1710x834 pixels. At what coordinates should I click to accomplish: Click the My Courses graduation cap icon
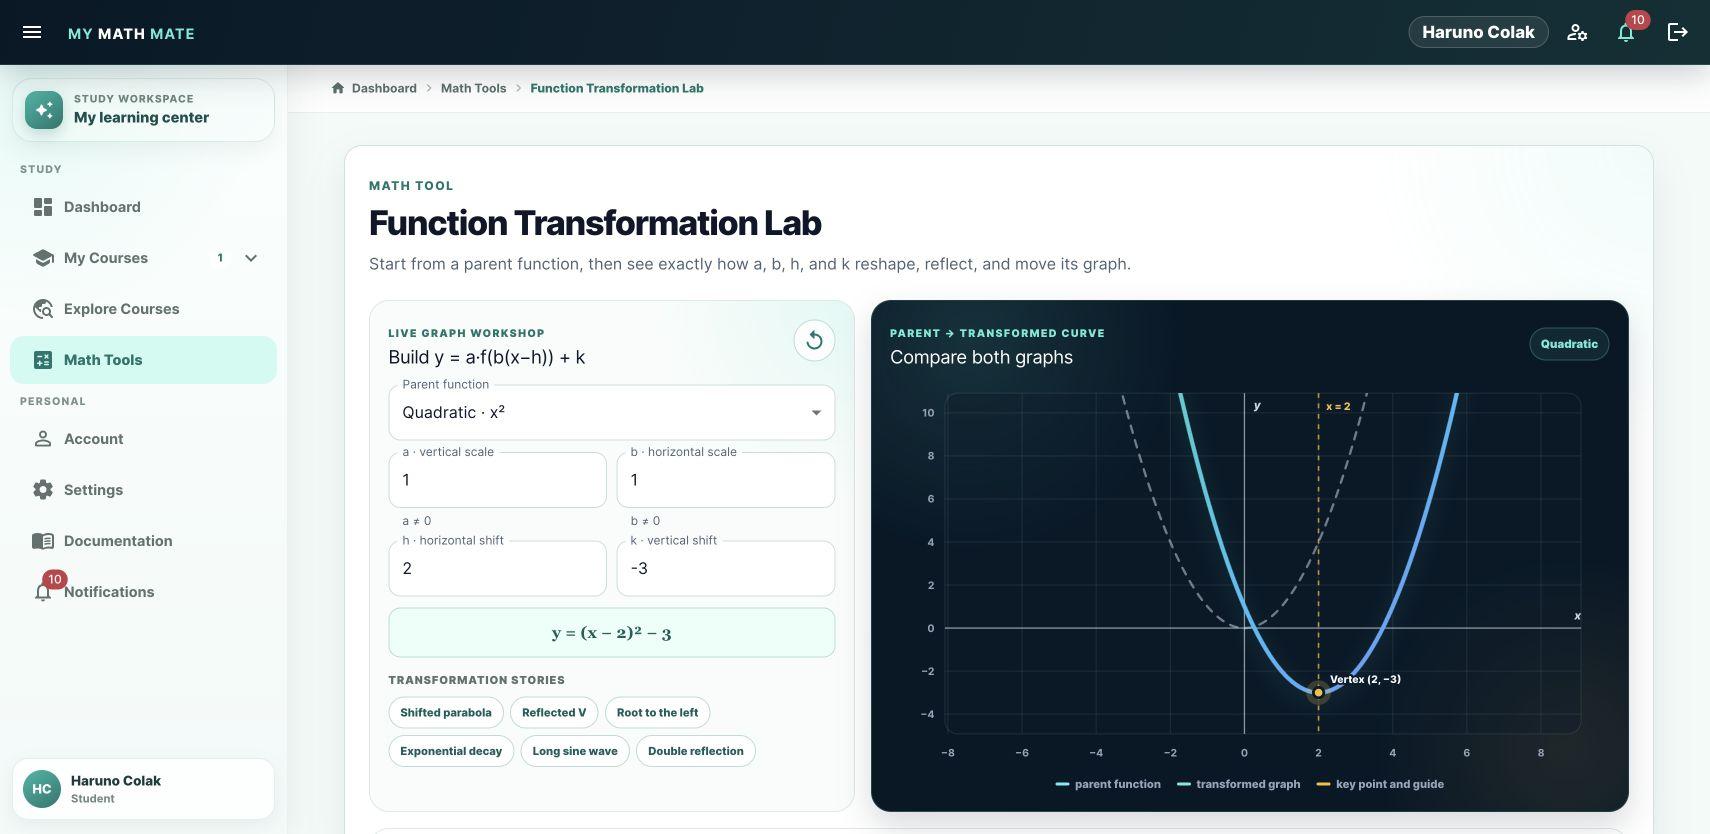coord(43,258)
